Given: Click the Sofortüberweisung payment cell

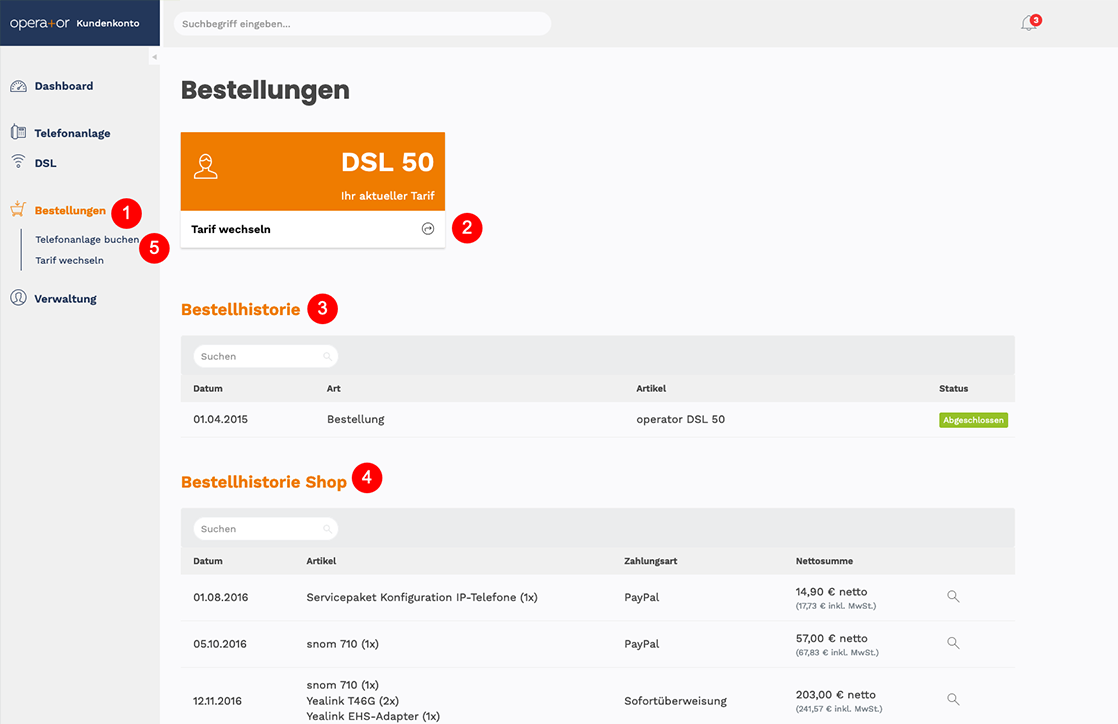Looking at the screenshot, I should 675,701.
